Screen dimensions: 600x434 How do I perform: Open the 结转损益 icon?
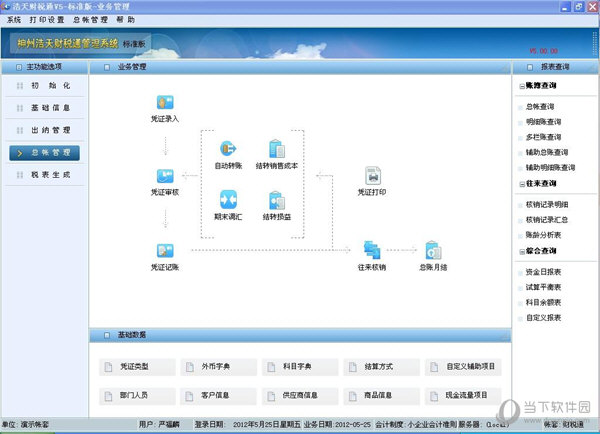click(277, 201)
